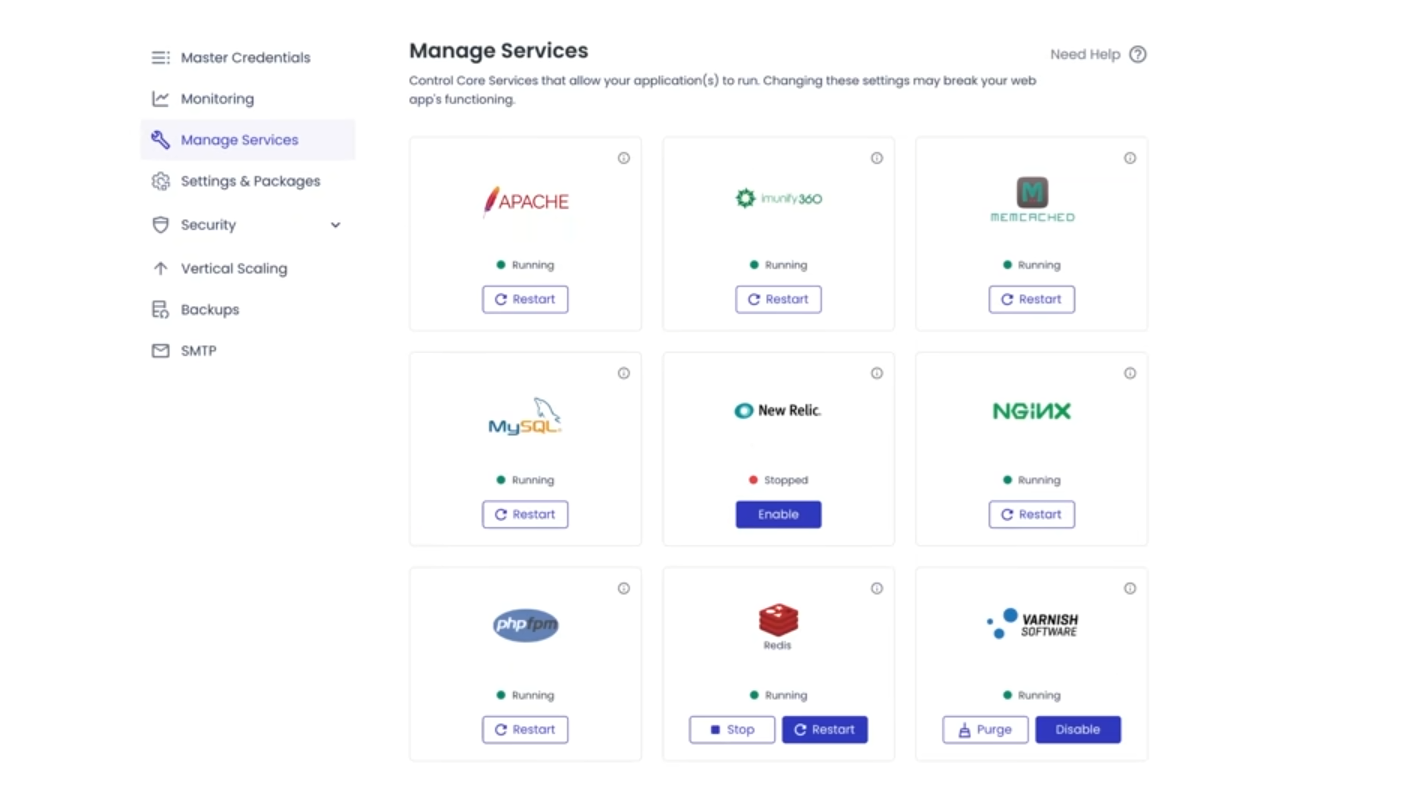
Task: Open info icon on New Relic card
Action: pos(877,373)
